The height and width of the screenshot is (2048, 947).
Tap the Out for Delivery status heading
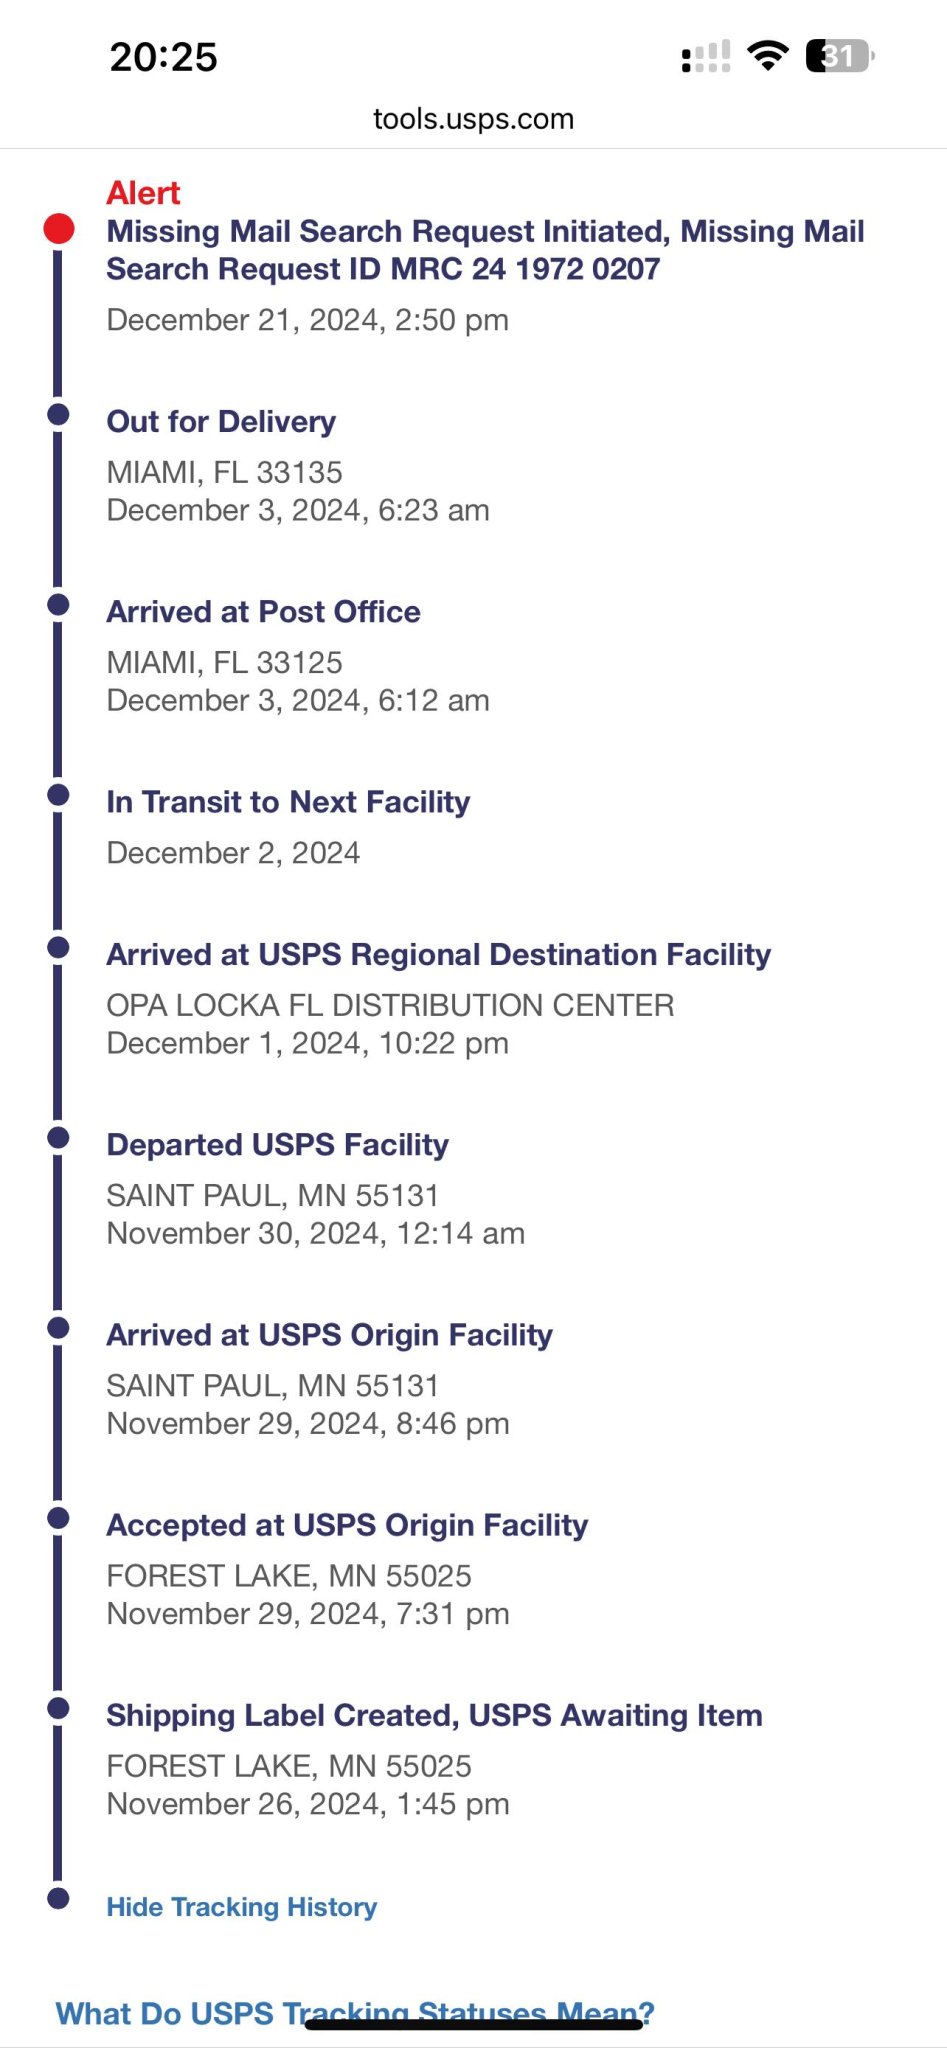point(221,422)
